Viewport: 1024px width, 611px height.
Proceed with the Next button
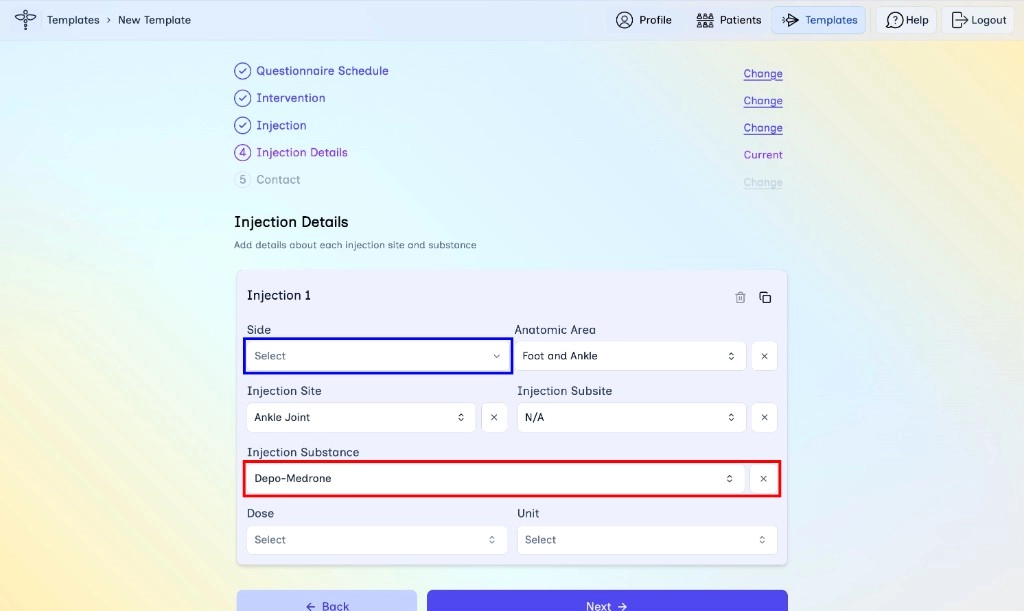tap(607, 601)
